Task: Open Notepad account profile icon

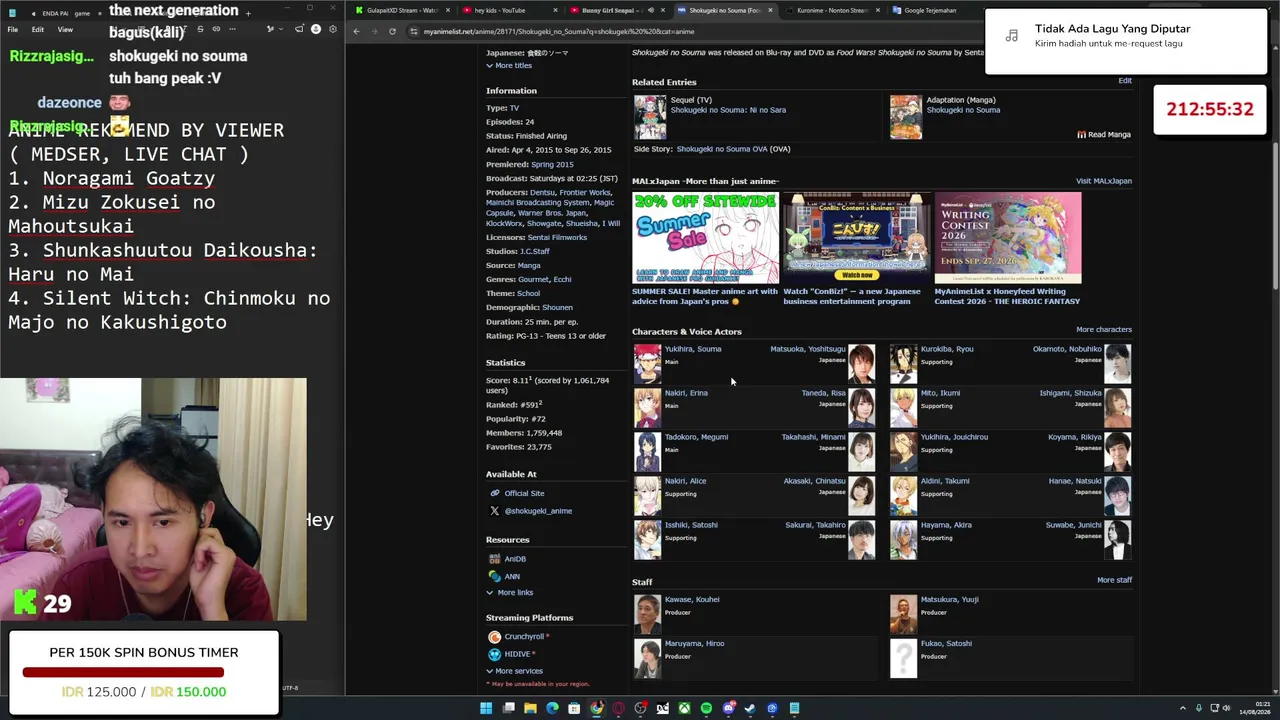Action: 316,29
